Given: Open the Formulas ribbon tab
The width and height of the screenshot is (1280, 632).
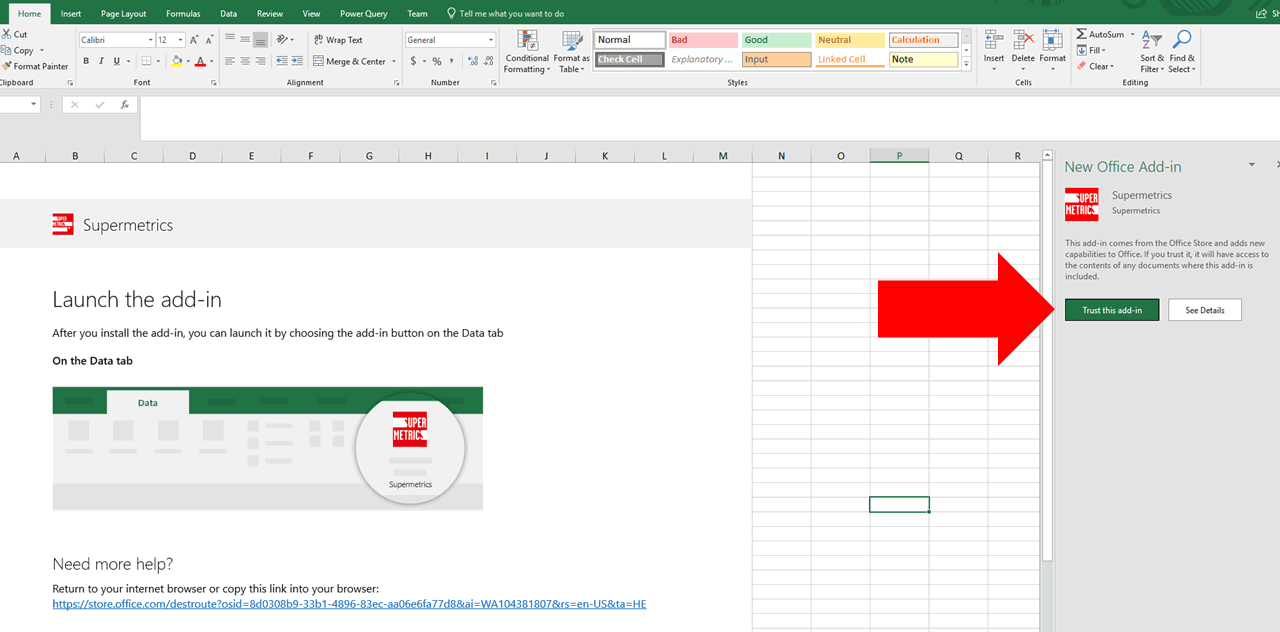Looking at the screenshot, I should coord(182,13).
